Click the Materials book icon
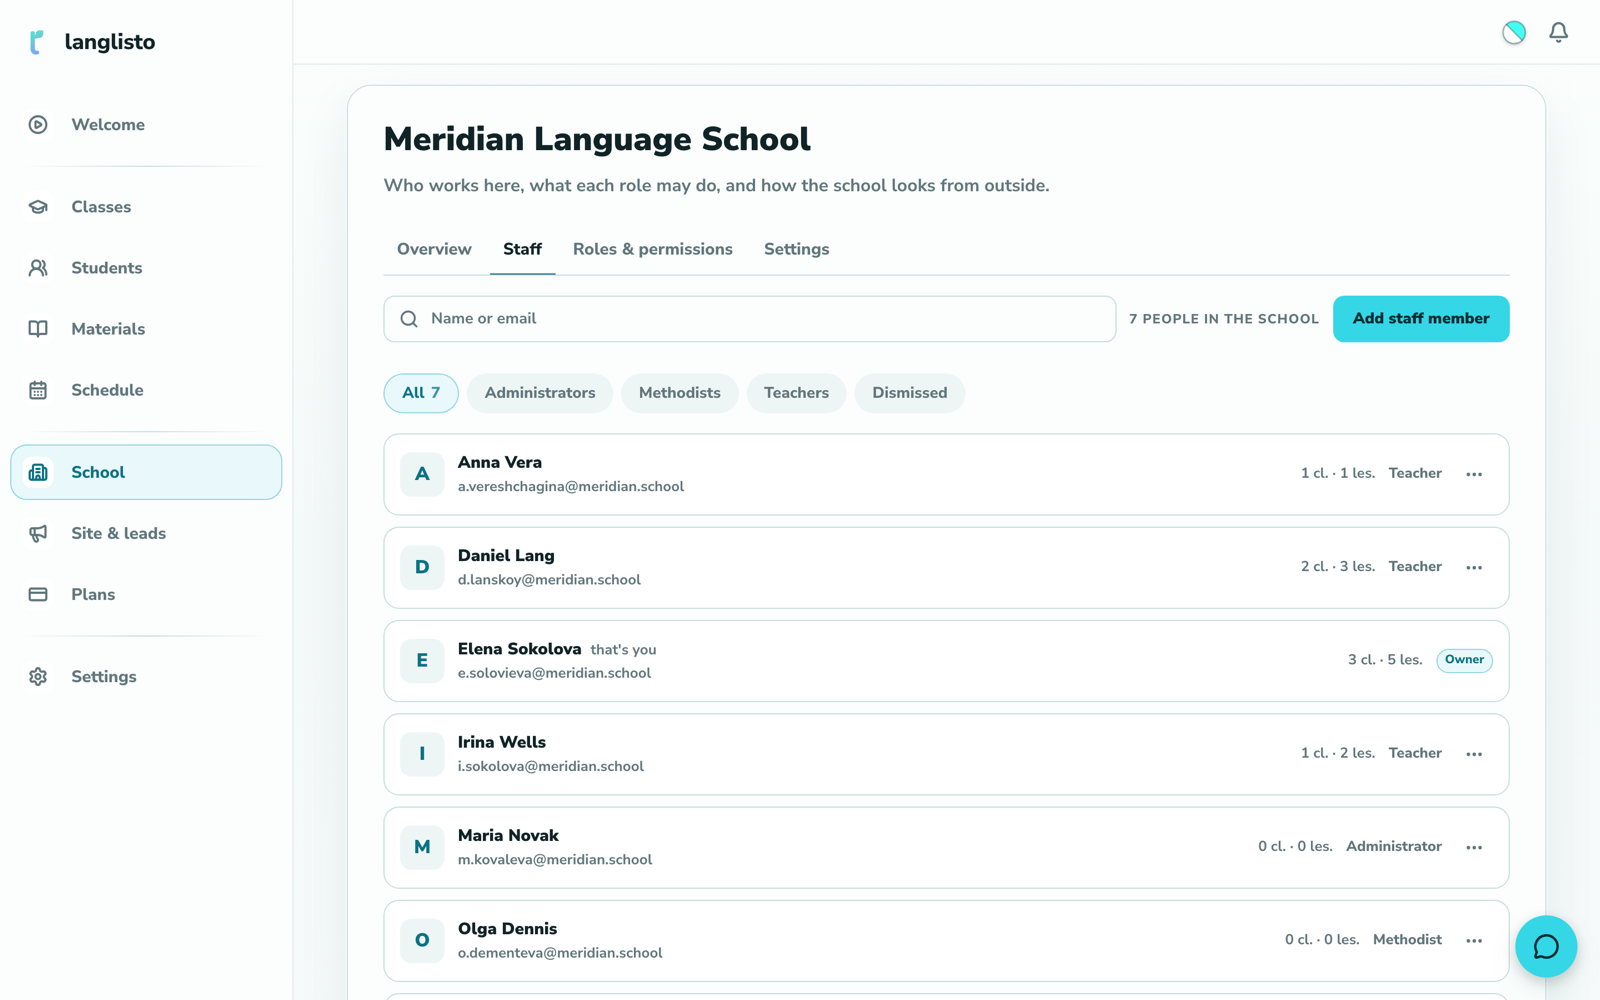 tap(38, 329)
